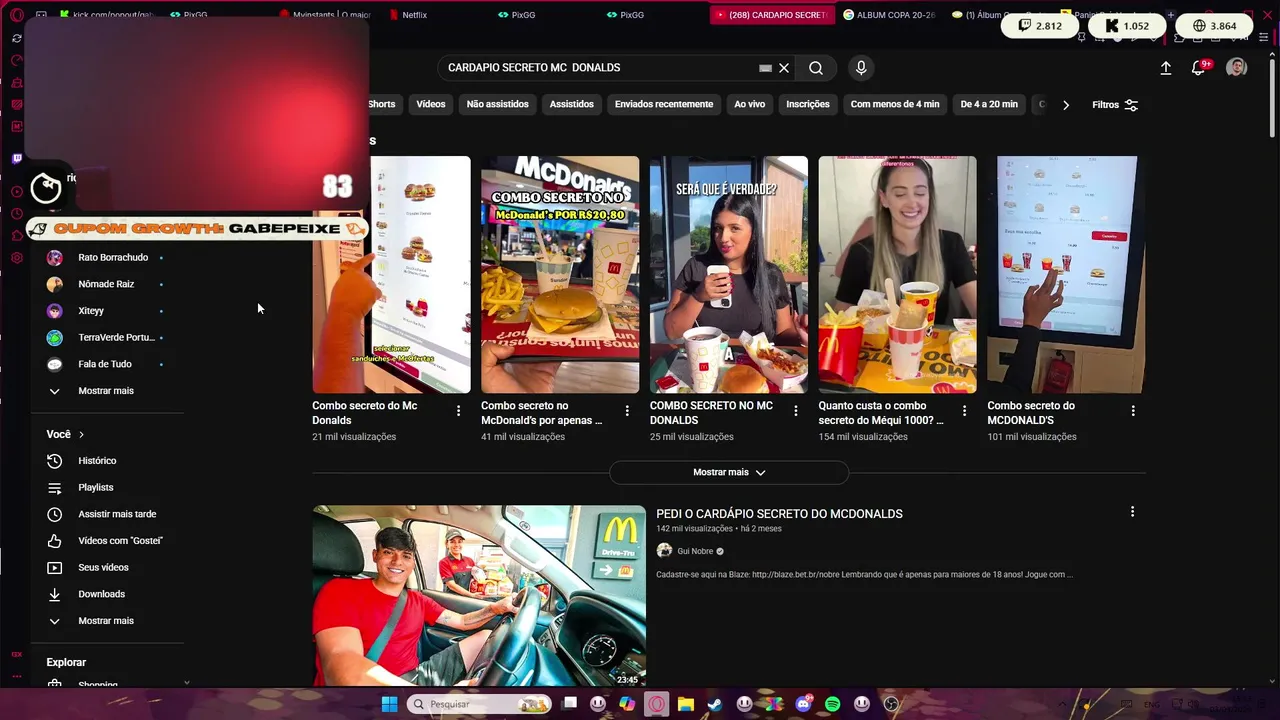Click Gui Nobre channel avatar

(664, 551)
